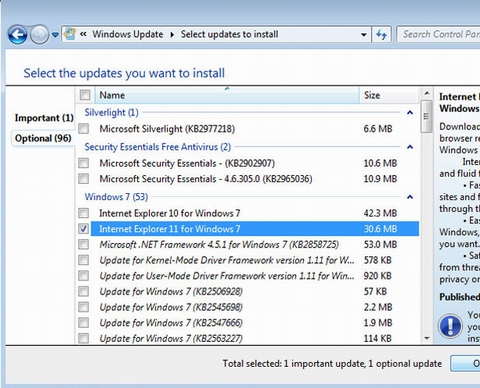Collapse the Windows 7 (53) group
The width and height of the screenshot is (480, 388).
click(410, 197)
